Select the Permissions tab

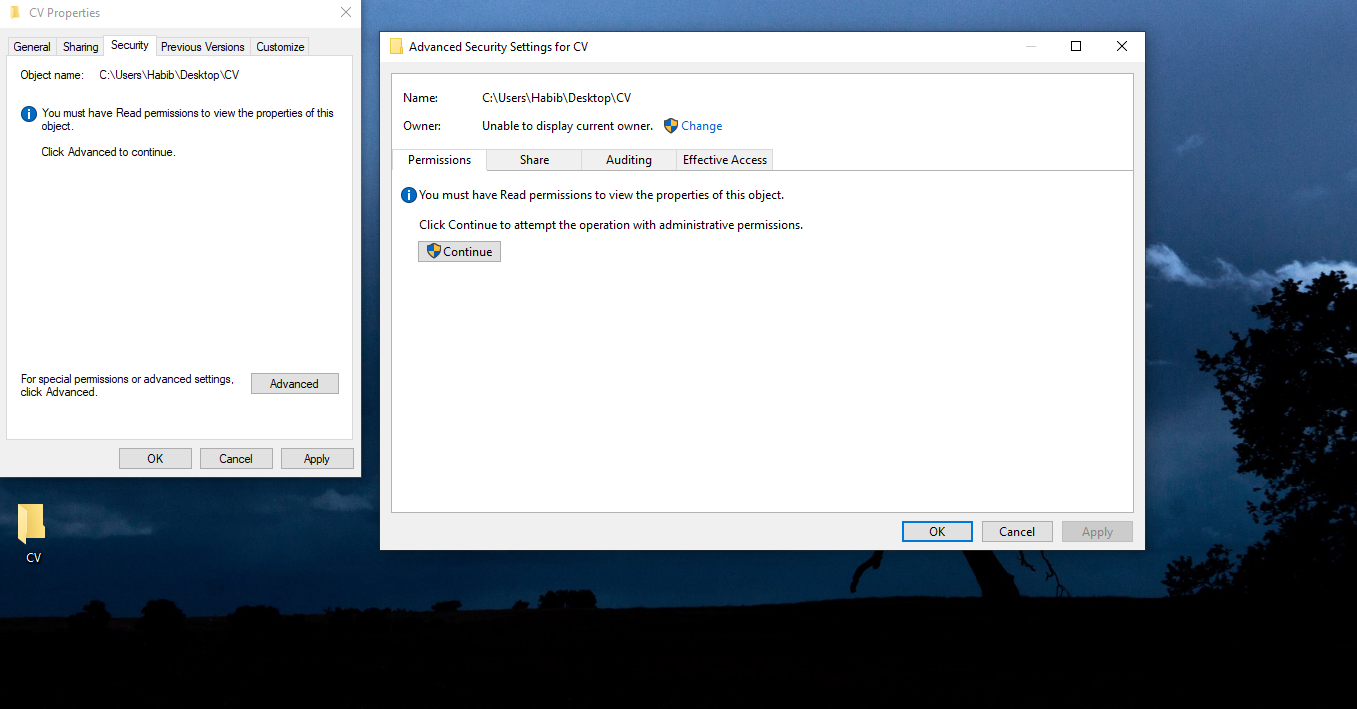click(439, 160)
